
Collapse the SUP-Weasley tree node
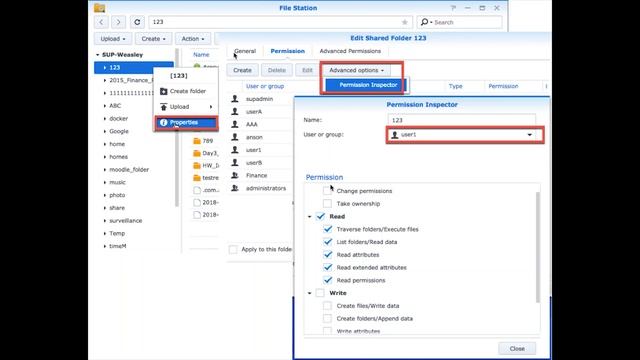[x=98, y=55]
